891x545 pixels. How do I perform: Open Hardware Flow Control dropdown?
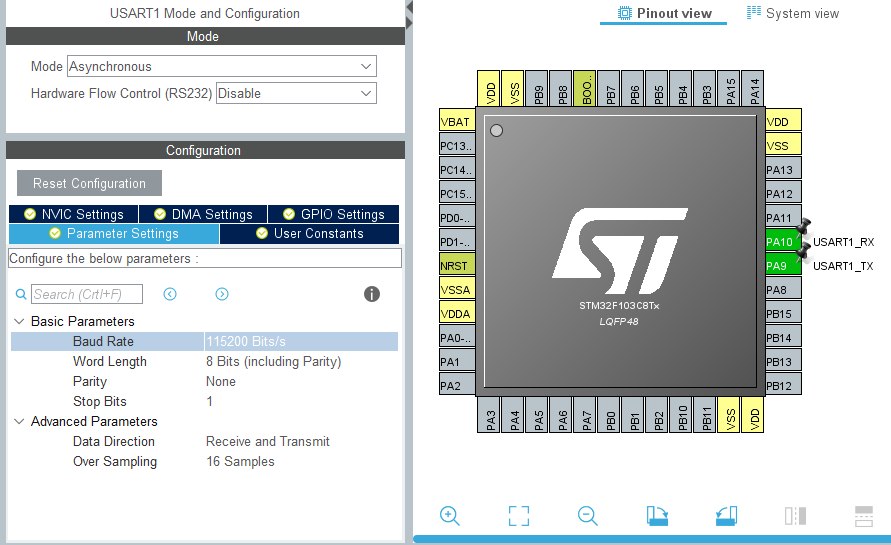(x=296, y=93)
